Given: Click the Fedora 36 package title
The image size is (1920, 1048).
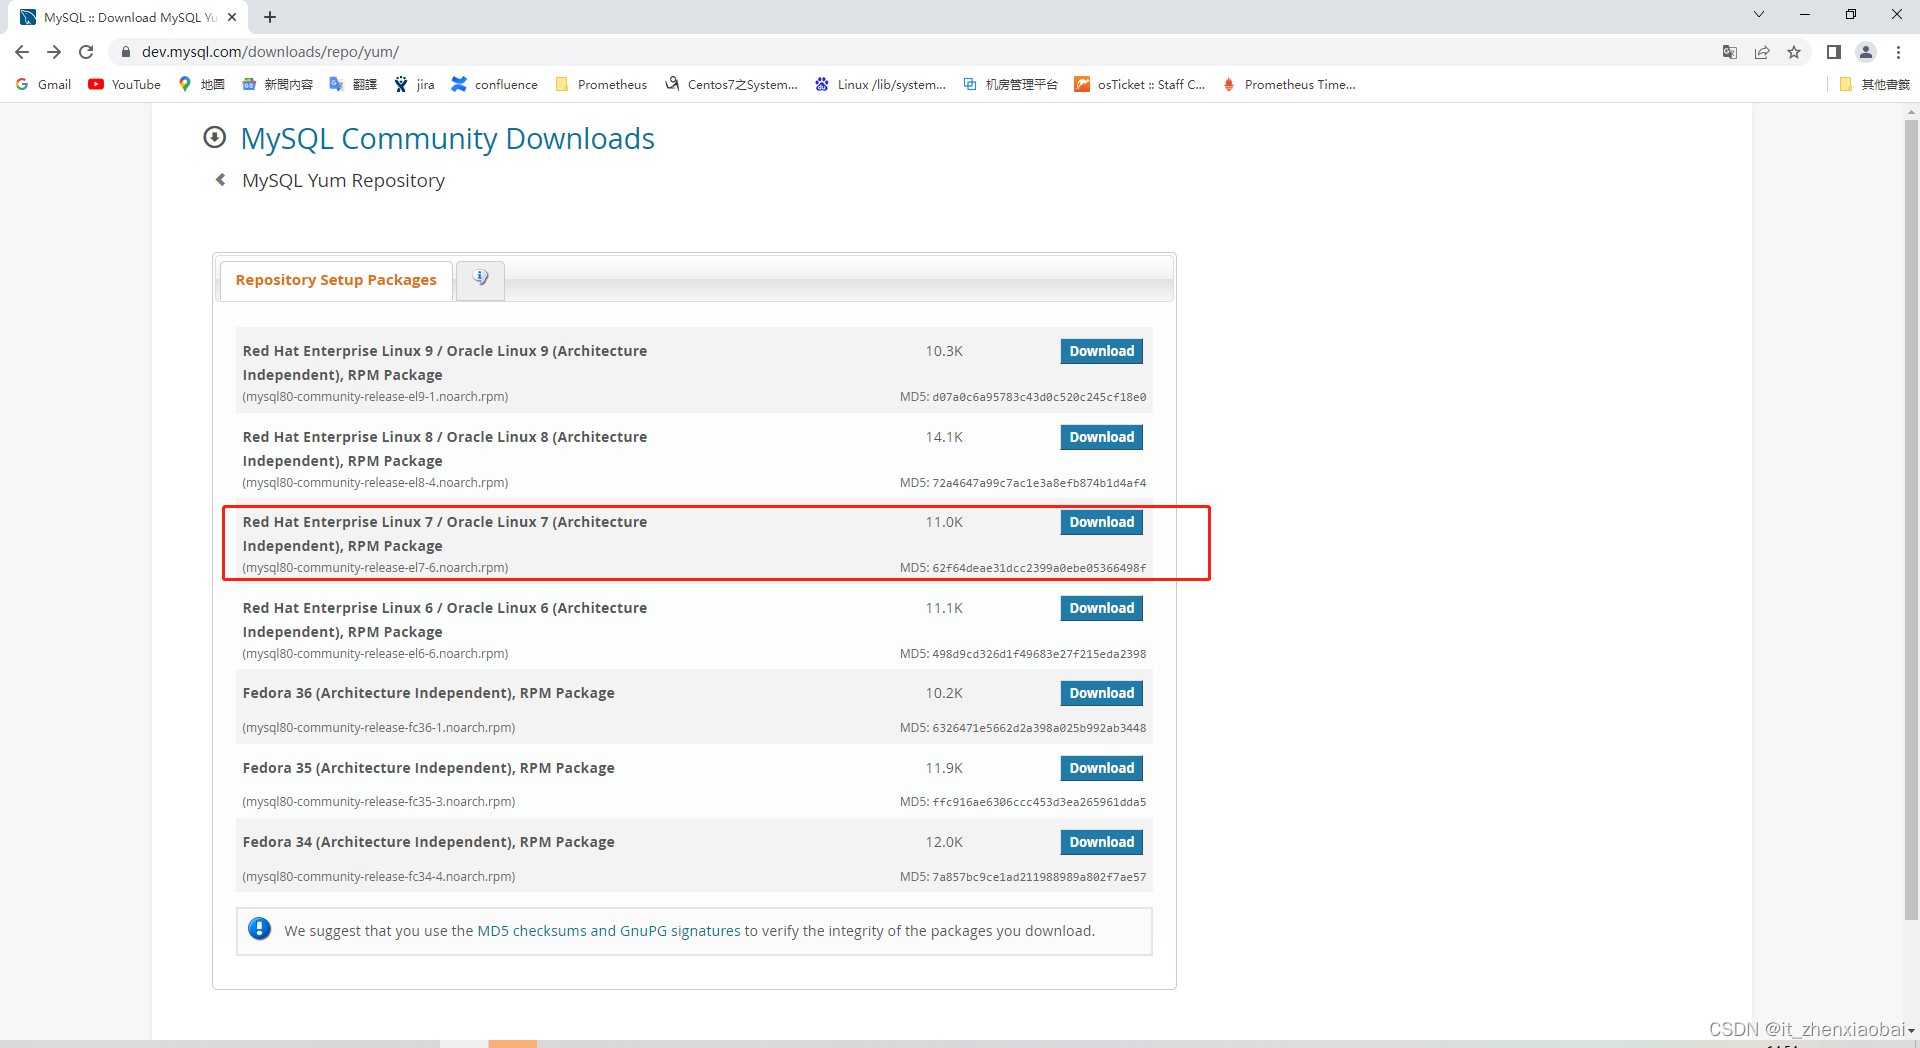Looking at the screenshot, I should pyautogui.click(x=428, y=693).
